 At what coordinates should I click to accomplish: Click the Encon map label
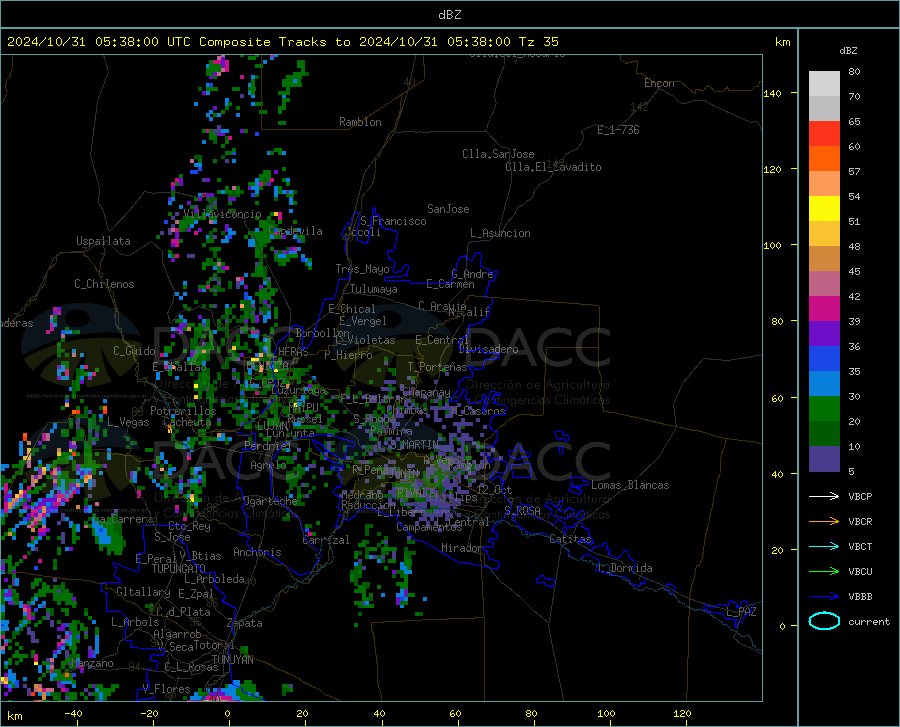[x=659, y=83]
